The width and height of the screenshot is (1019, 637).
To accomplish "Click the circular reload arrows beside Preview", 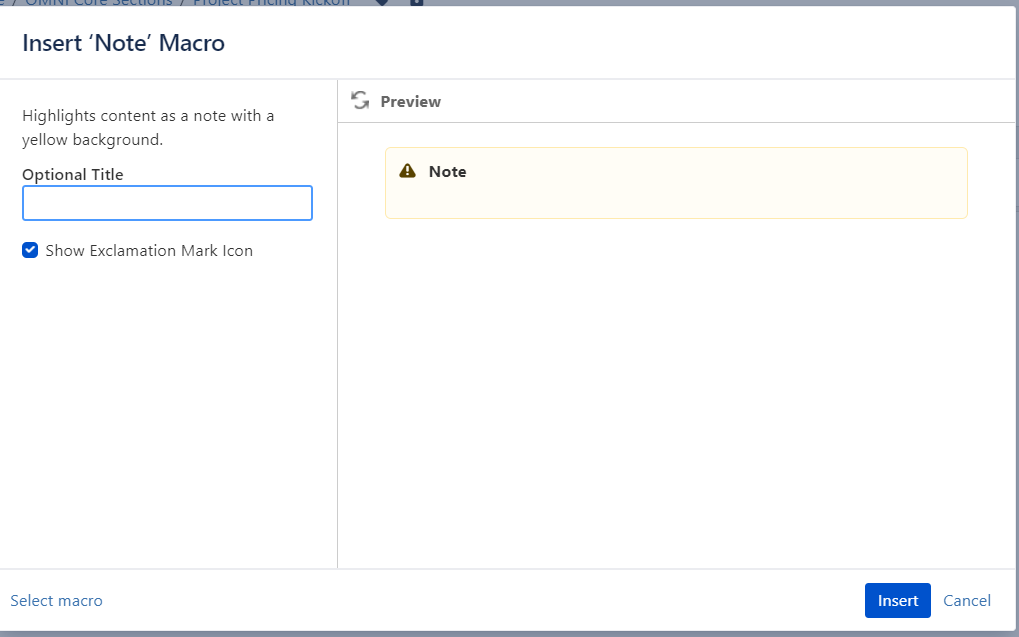I will [x=359, y=100].
